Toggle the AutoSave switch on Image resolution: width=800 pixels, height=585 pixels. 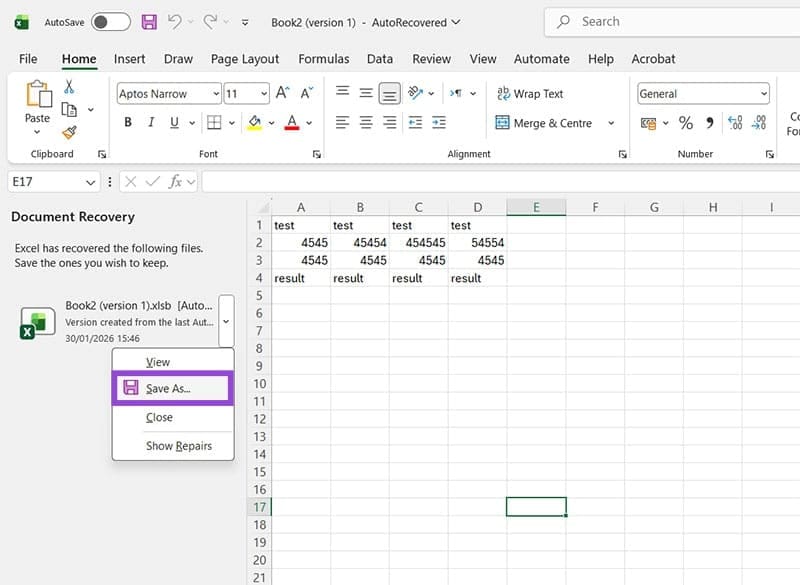(x=112, y=21)
